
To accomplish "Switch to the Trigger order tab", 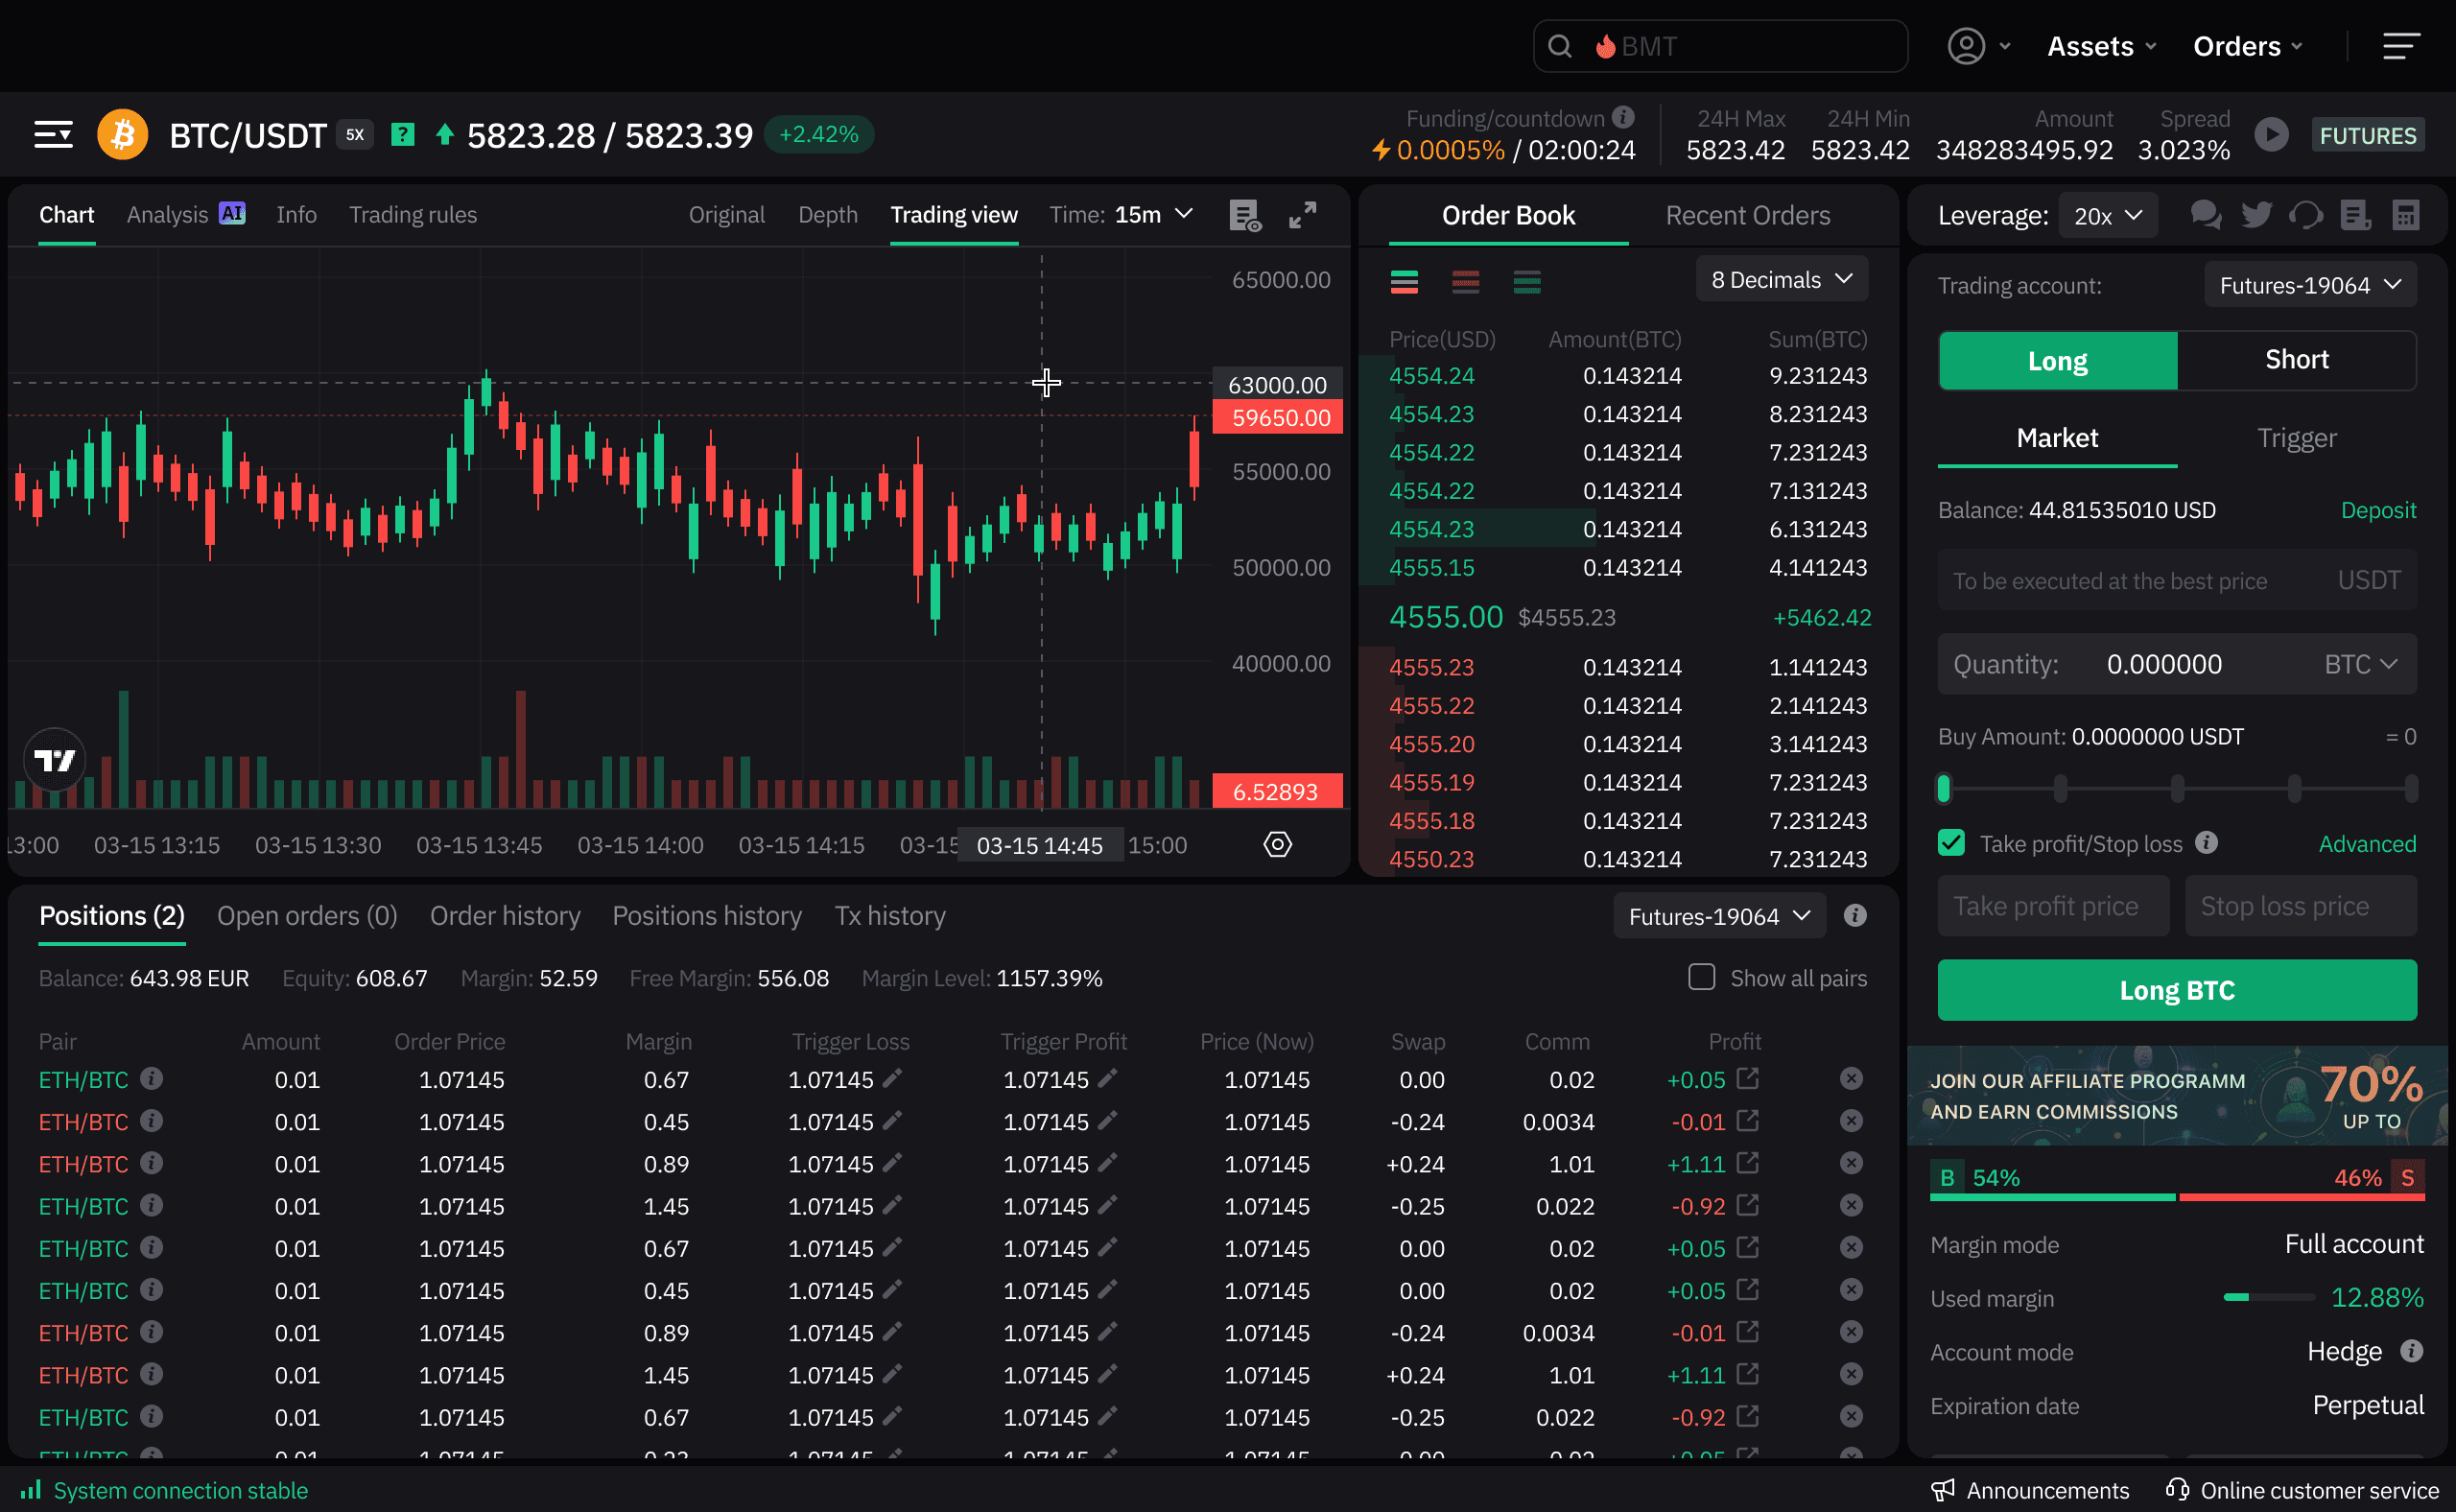I will coord(2296,438).
